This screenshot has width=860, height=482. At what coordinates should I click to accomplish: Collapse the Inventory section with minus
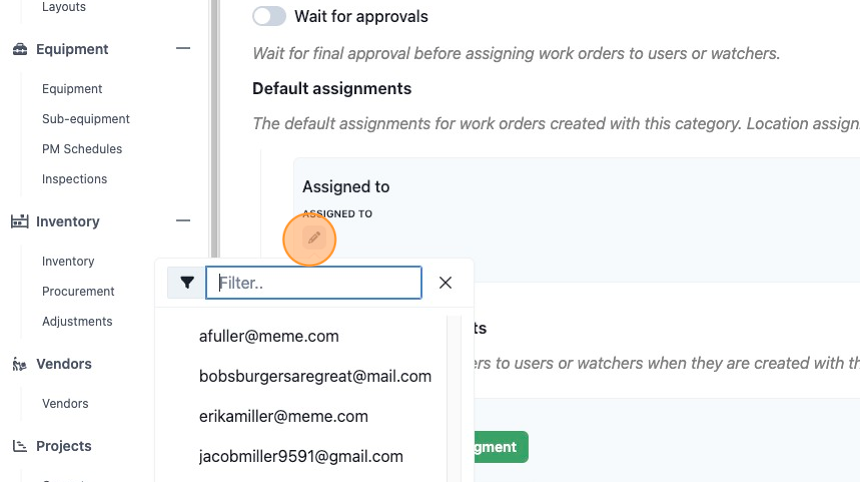pyautogui.click(x=183, y=220)
